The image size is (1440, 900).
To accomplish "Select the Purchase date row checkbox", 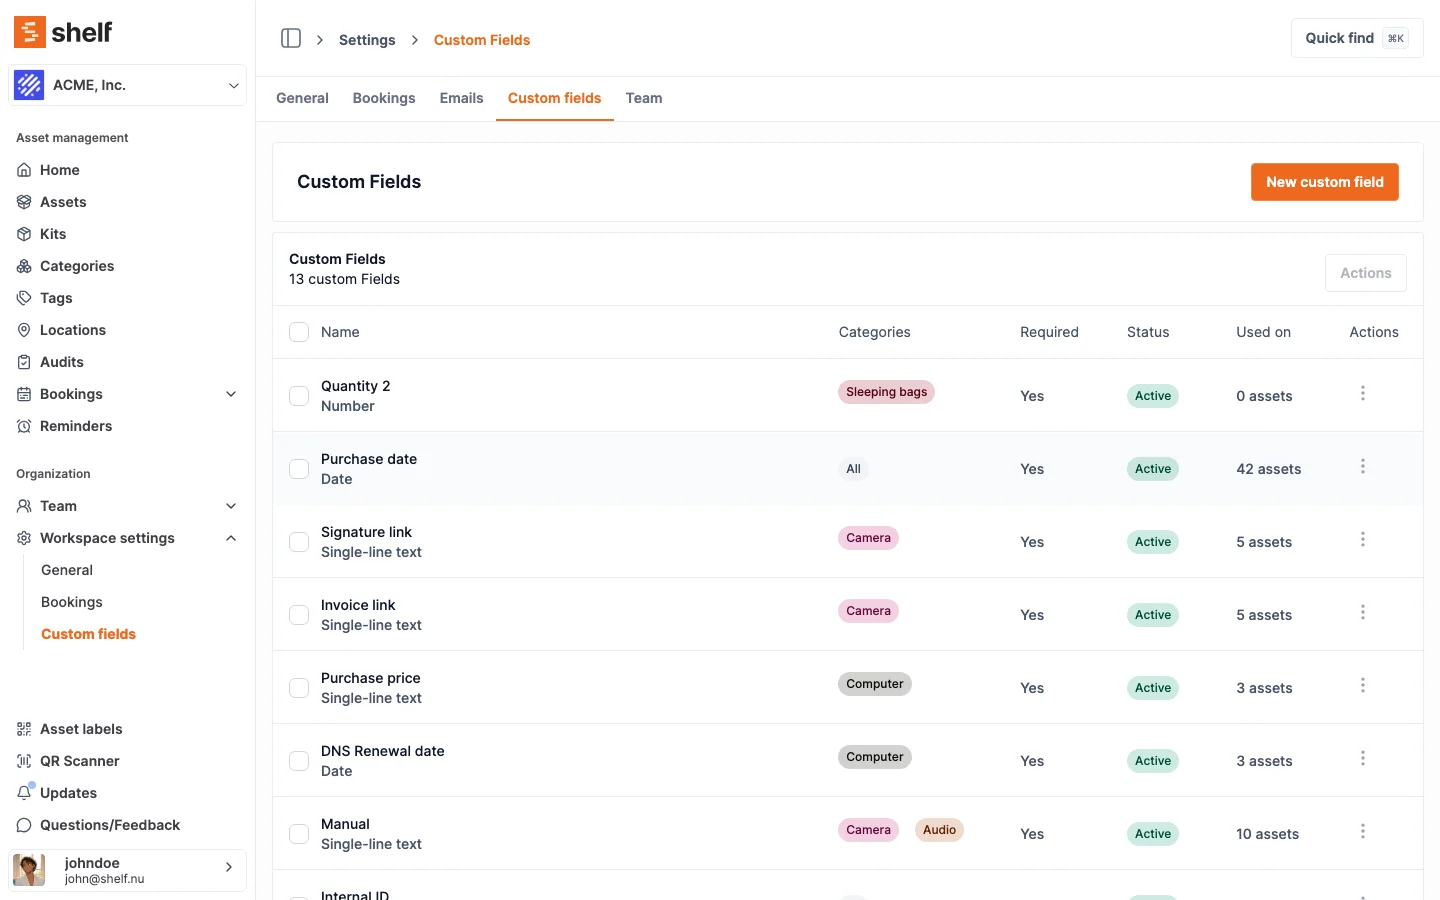I will [299, 469].
